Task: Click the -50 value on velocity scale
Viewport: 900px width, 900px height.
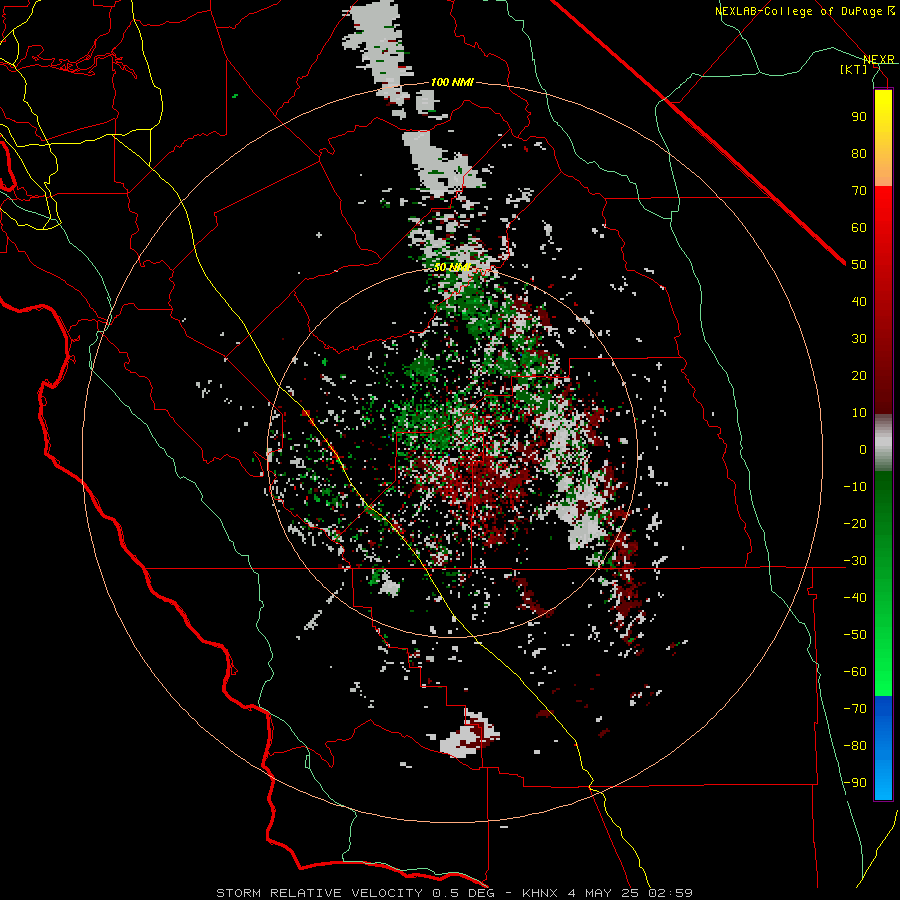Action: 855,635
